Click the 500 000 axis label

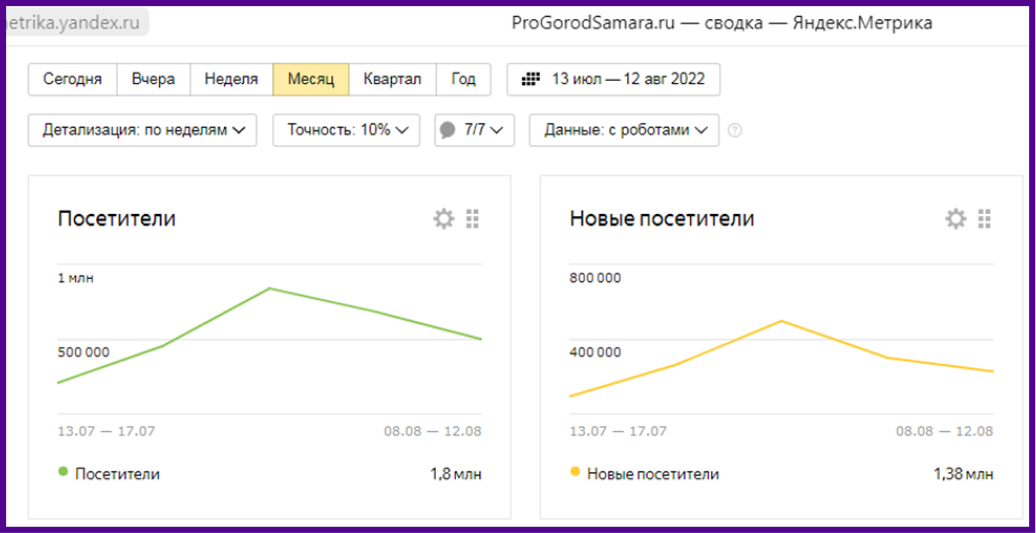click(84, 353)
